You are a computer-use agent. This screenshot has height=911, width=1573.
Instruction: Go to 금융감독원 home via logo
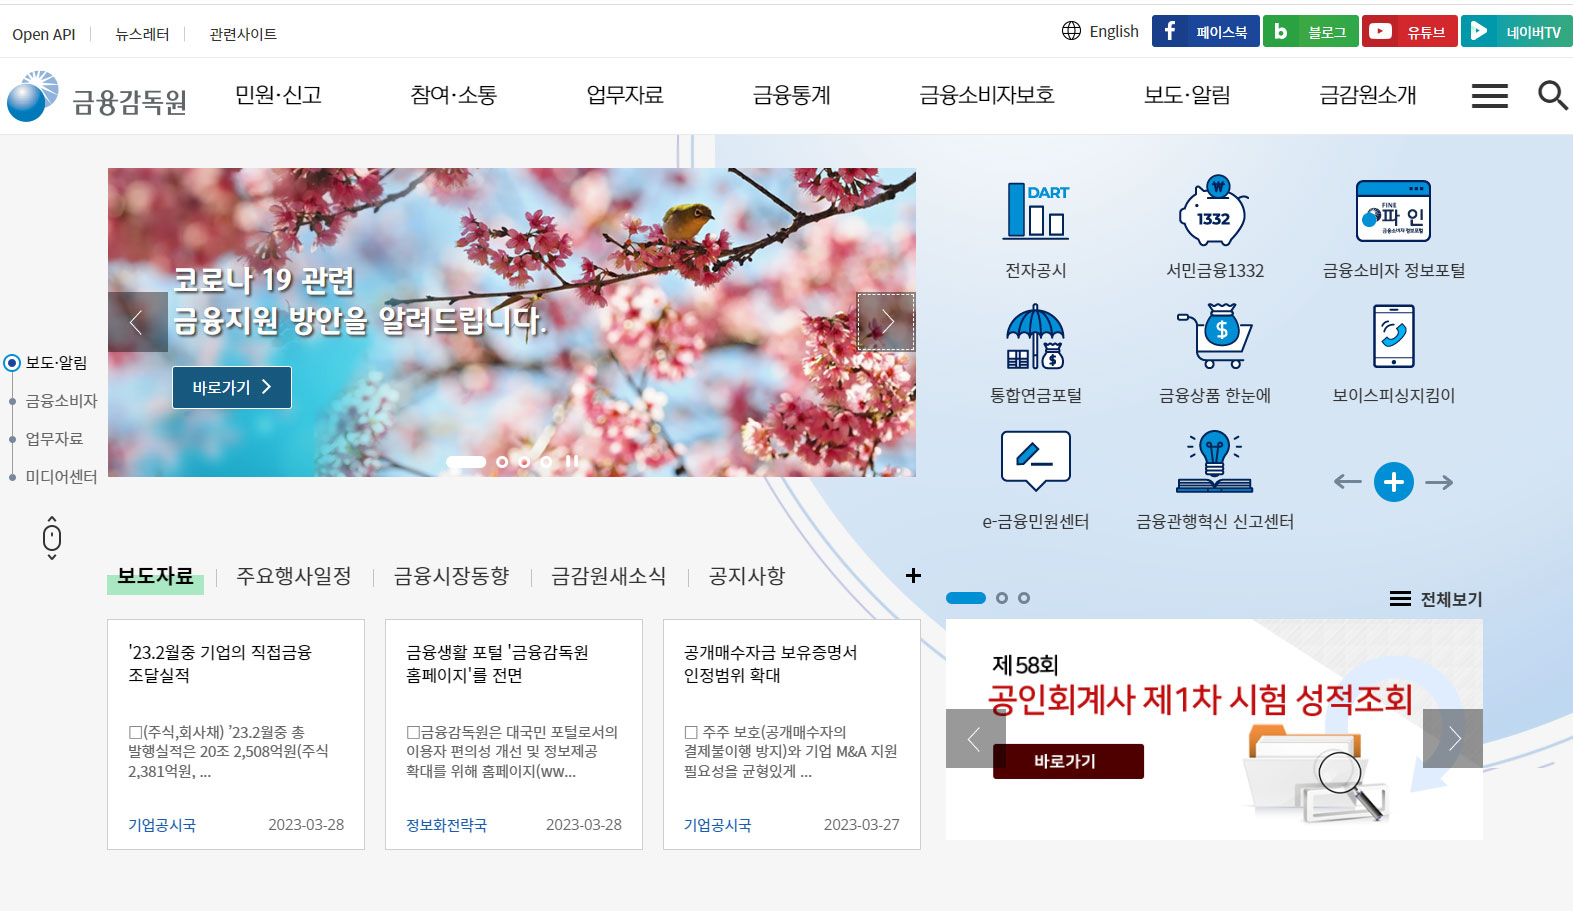(97, 97)
